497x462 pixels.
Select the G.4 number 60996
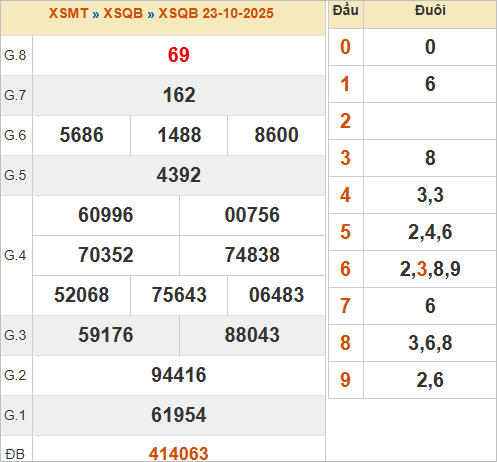coord(106,215)
